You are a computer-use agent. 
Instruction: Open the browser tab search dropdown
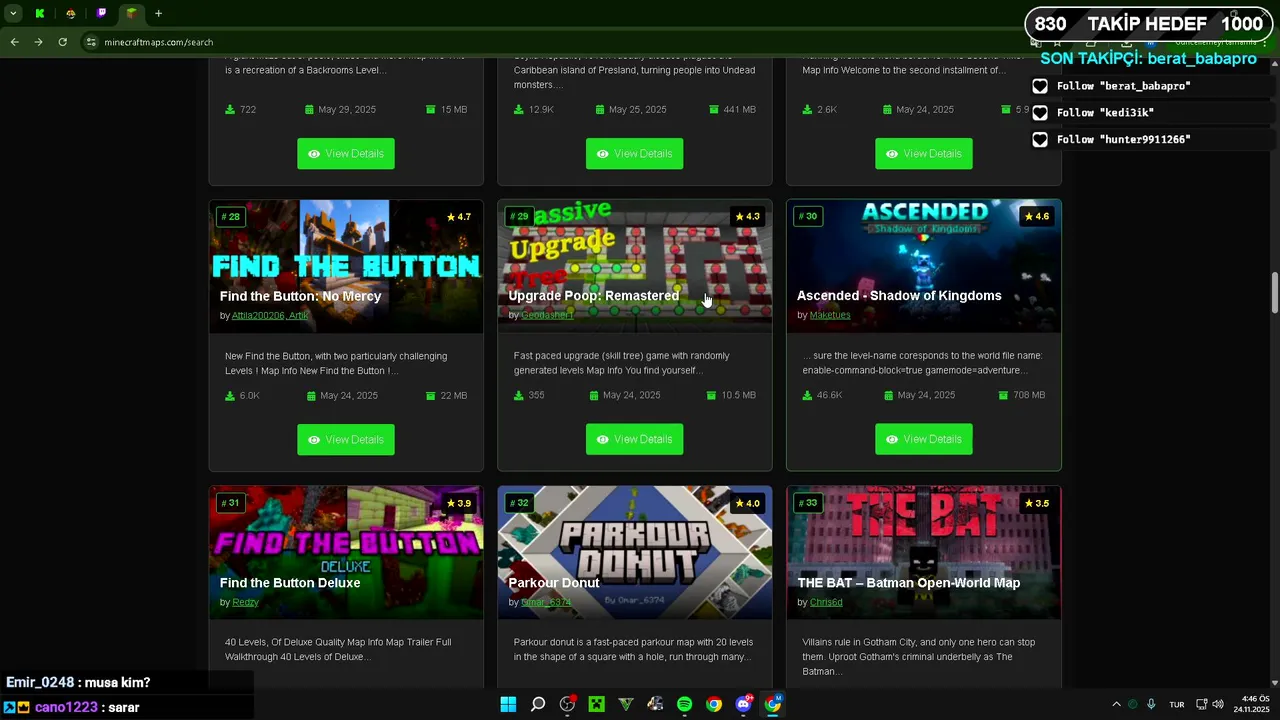13,14
